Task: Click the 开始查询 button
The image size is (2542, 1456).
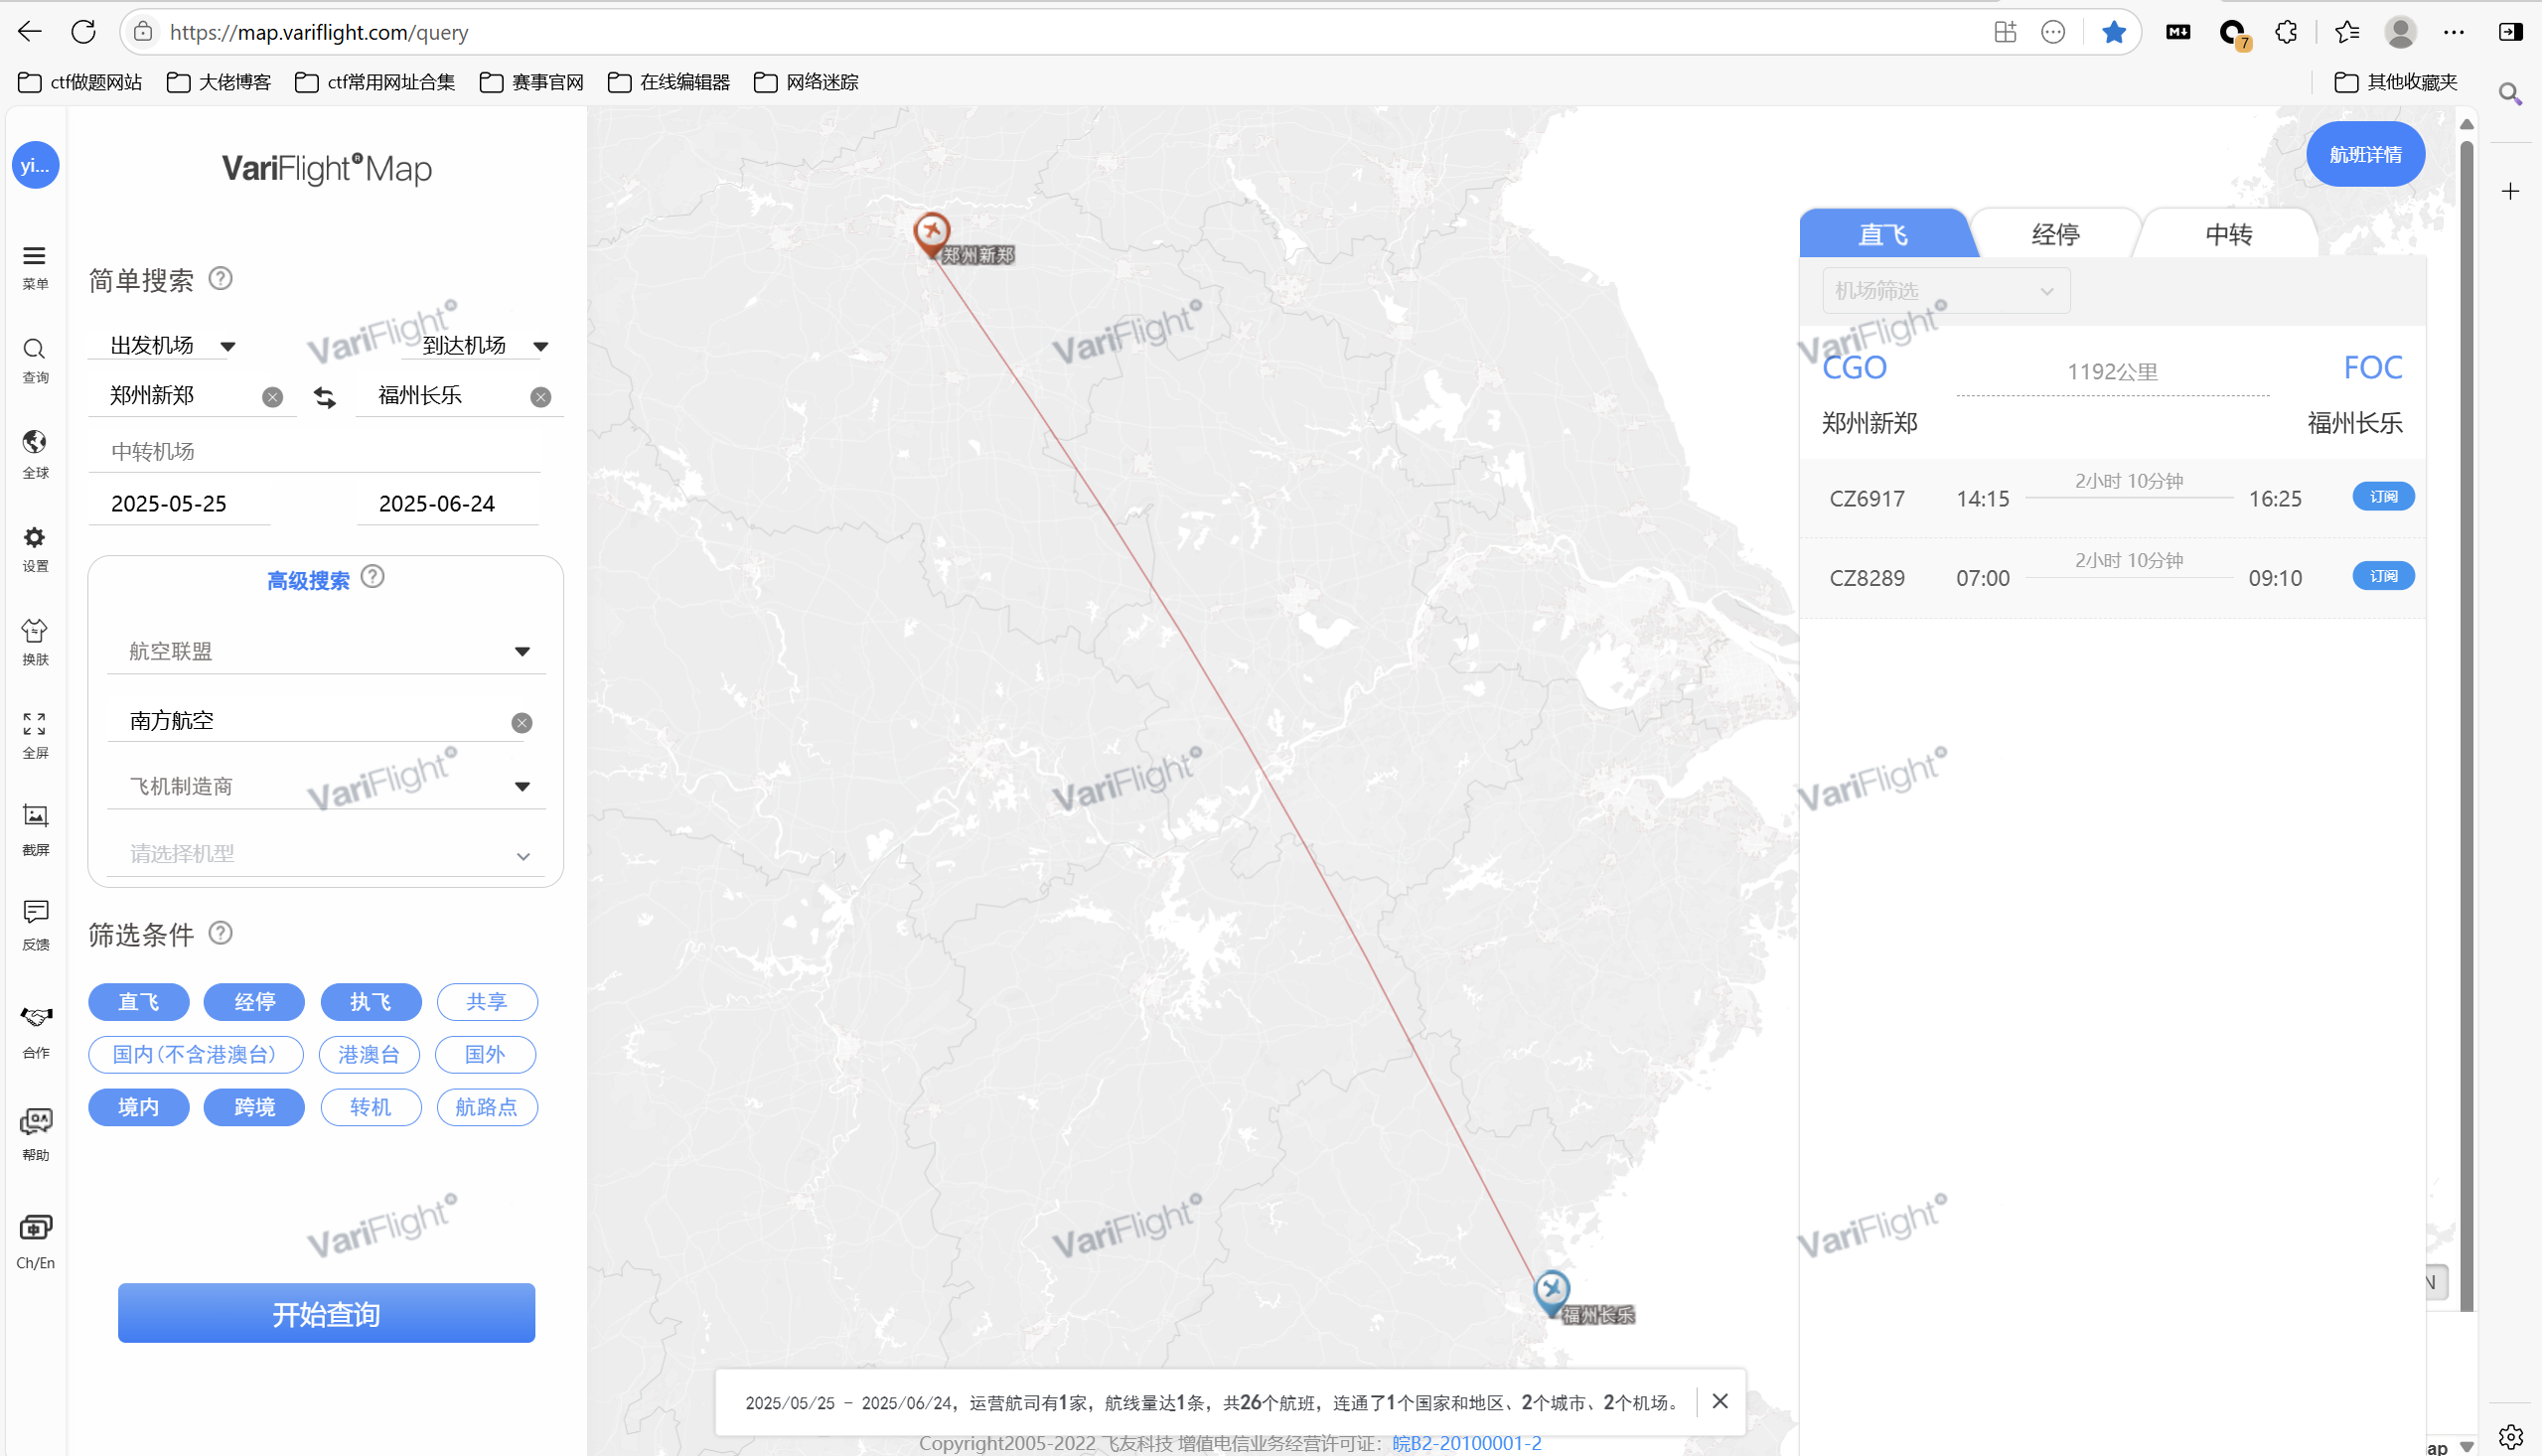Action: click(x=327, y=1313)
